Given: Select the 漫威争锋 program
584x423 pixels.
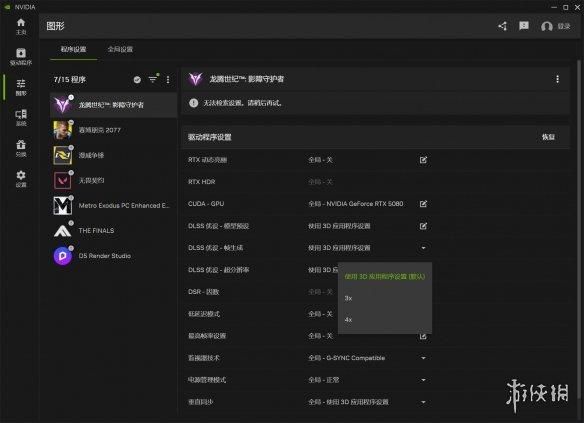Looking at the screenshot, I should click(x=114, y=155).
